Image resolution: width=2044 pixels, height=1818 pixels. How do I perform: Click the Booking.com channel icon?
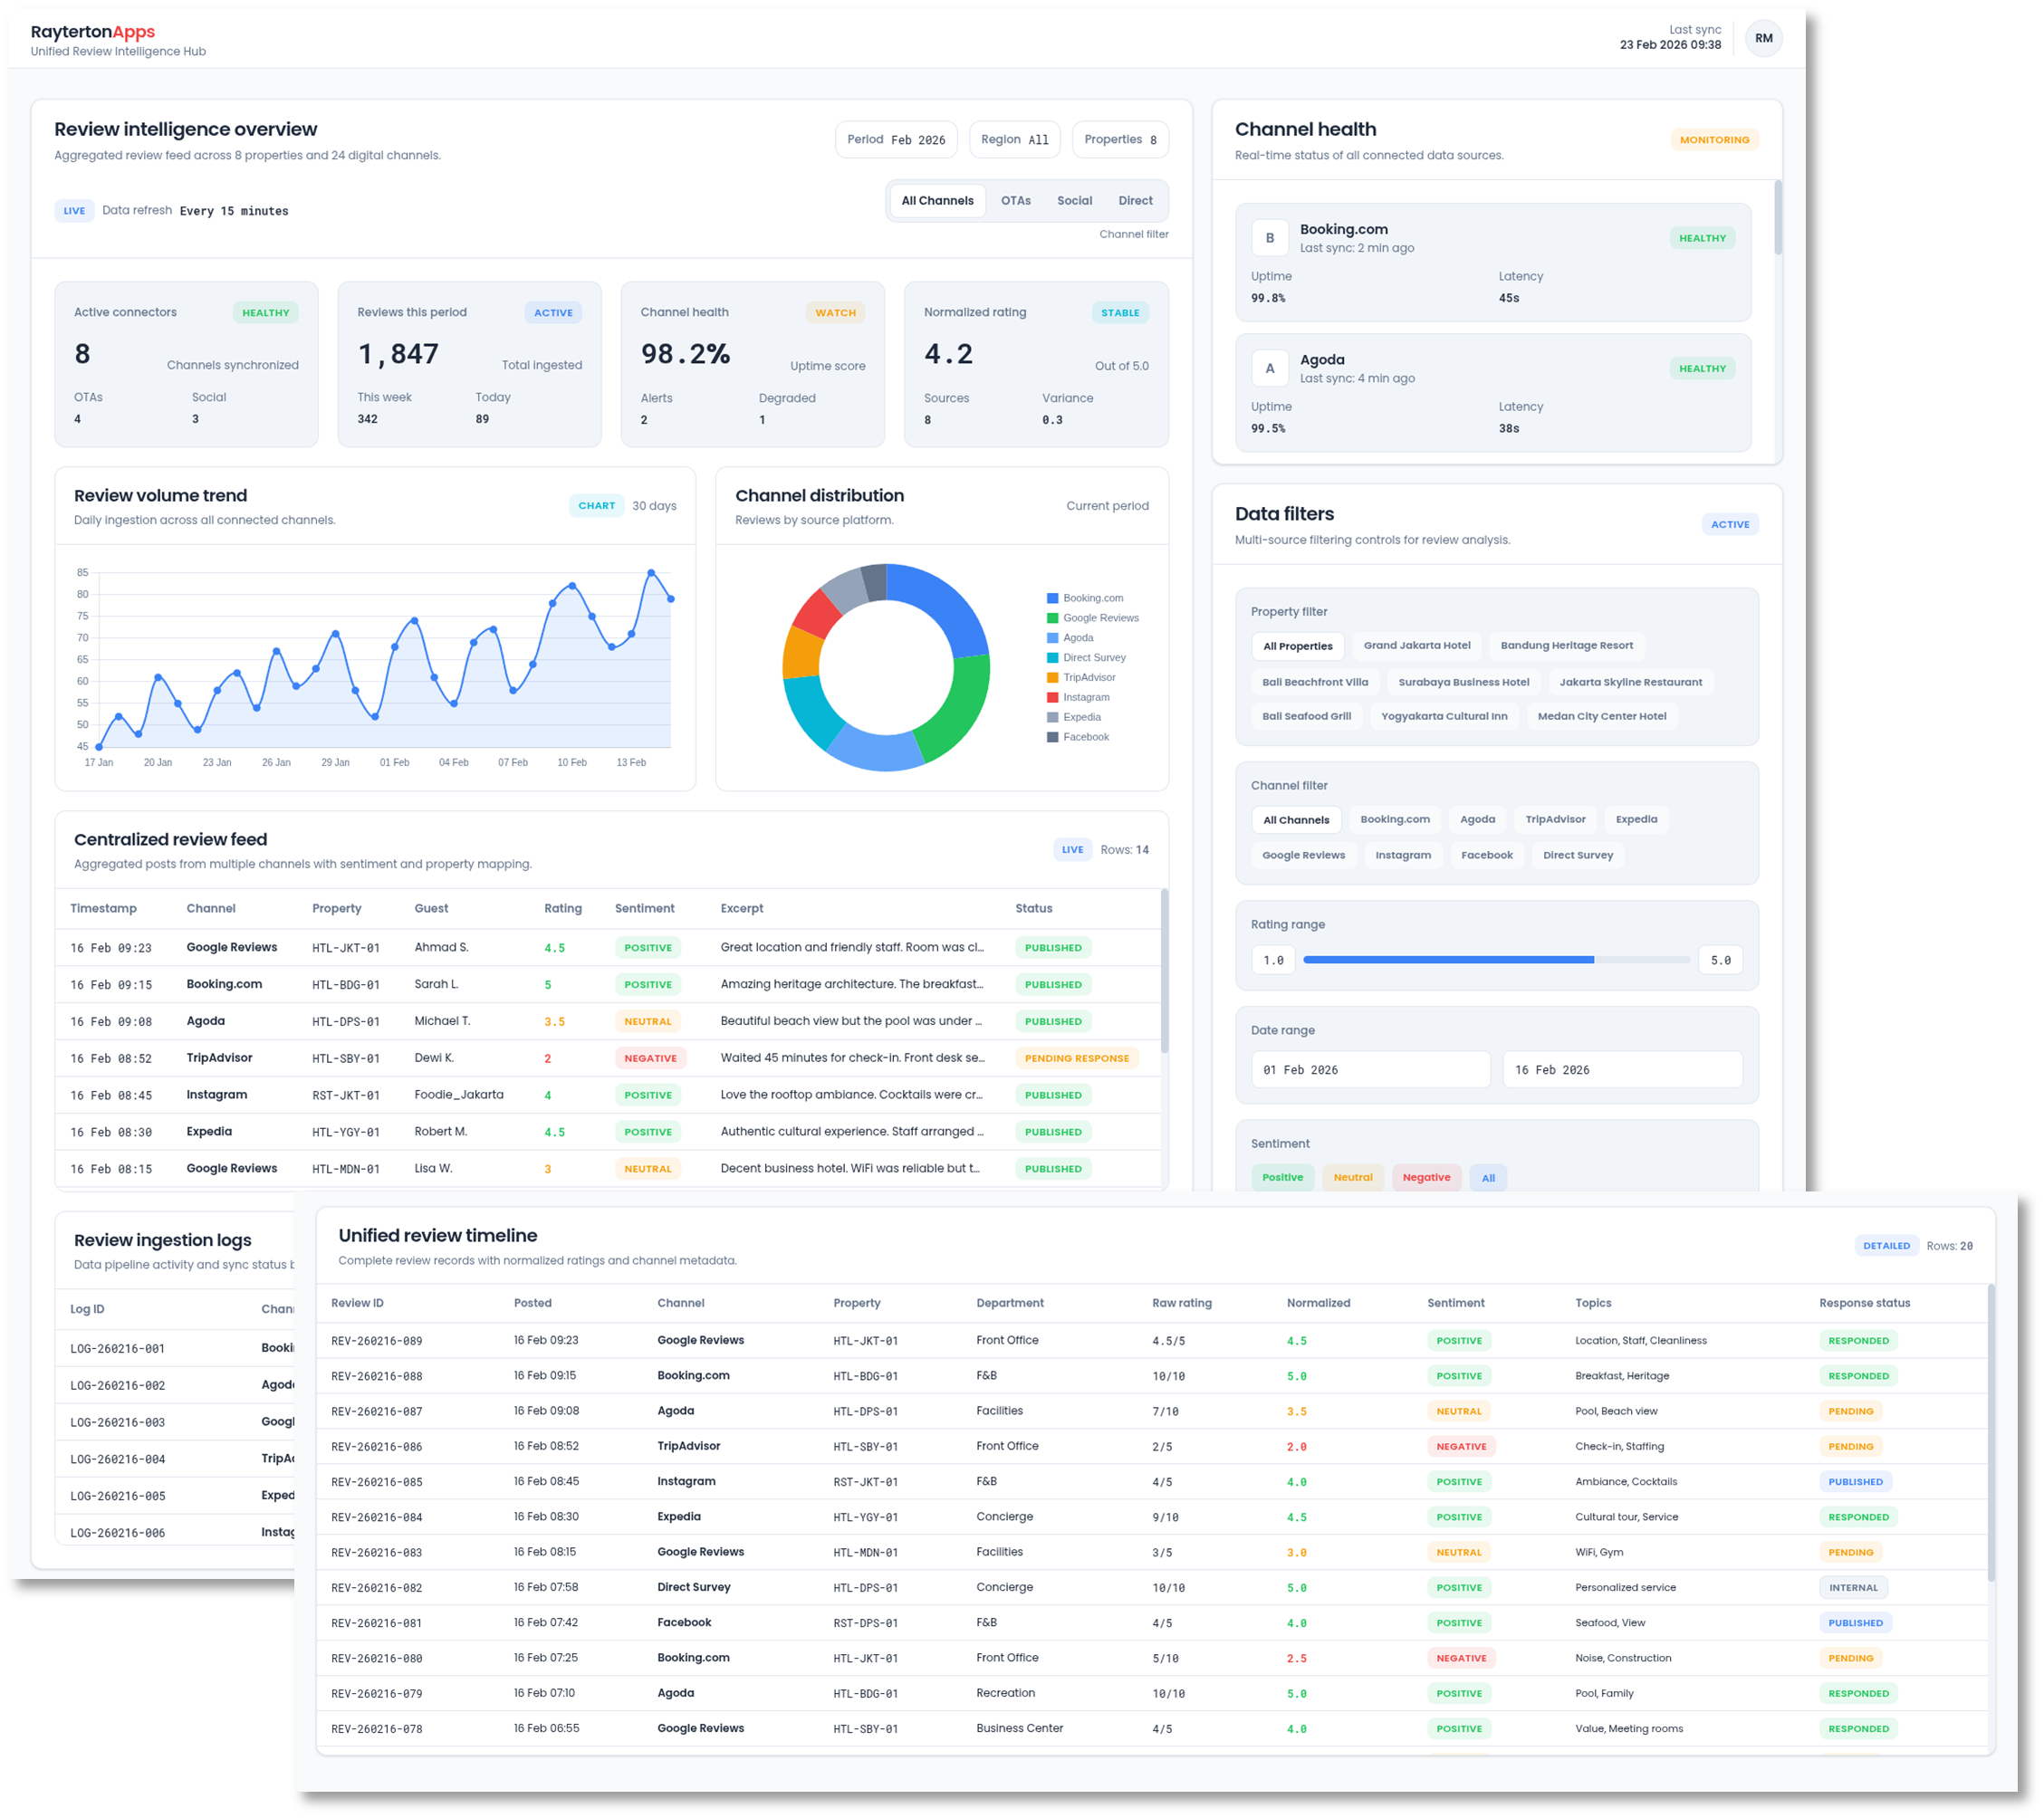tap(1270, 238)
